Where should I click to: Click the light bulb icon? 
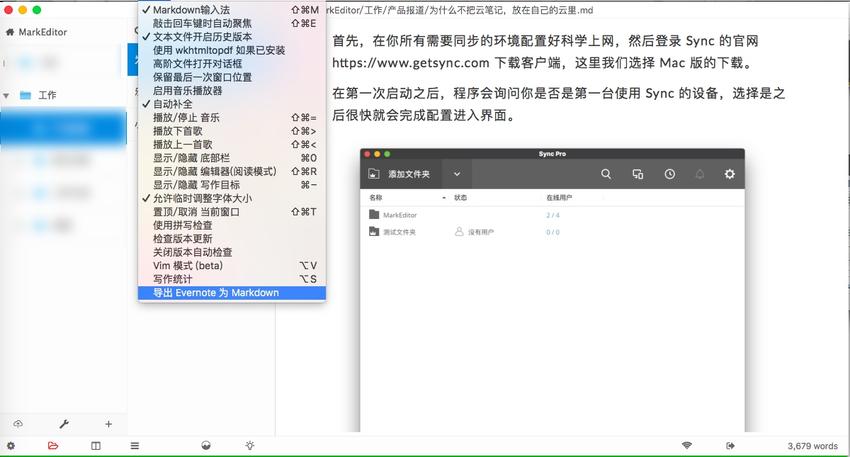249,446
